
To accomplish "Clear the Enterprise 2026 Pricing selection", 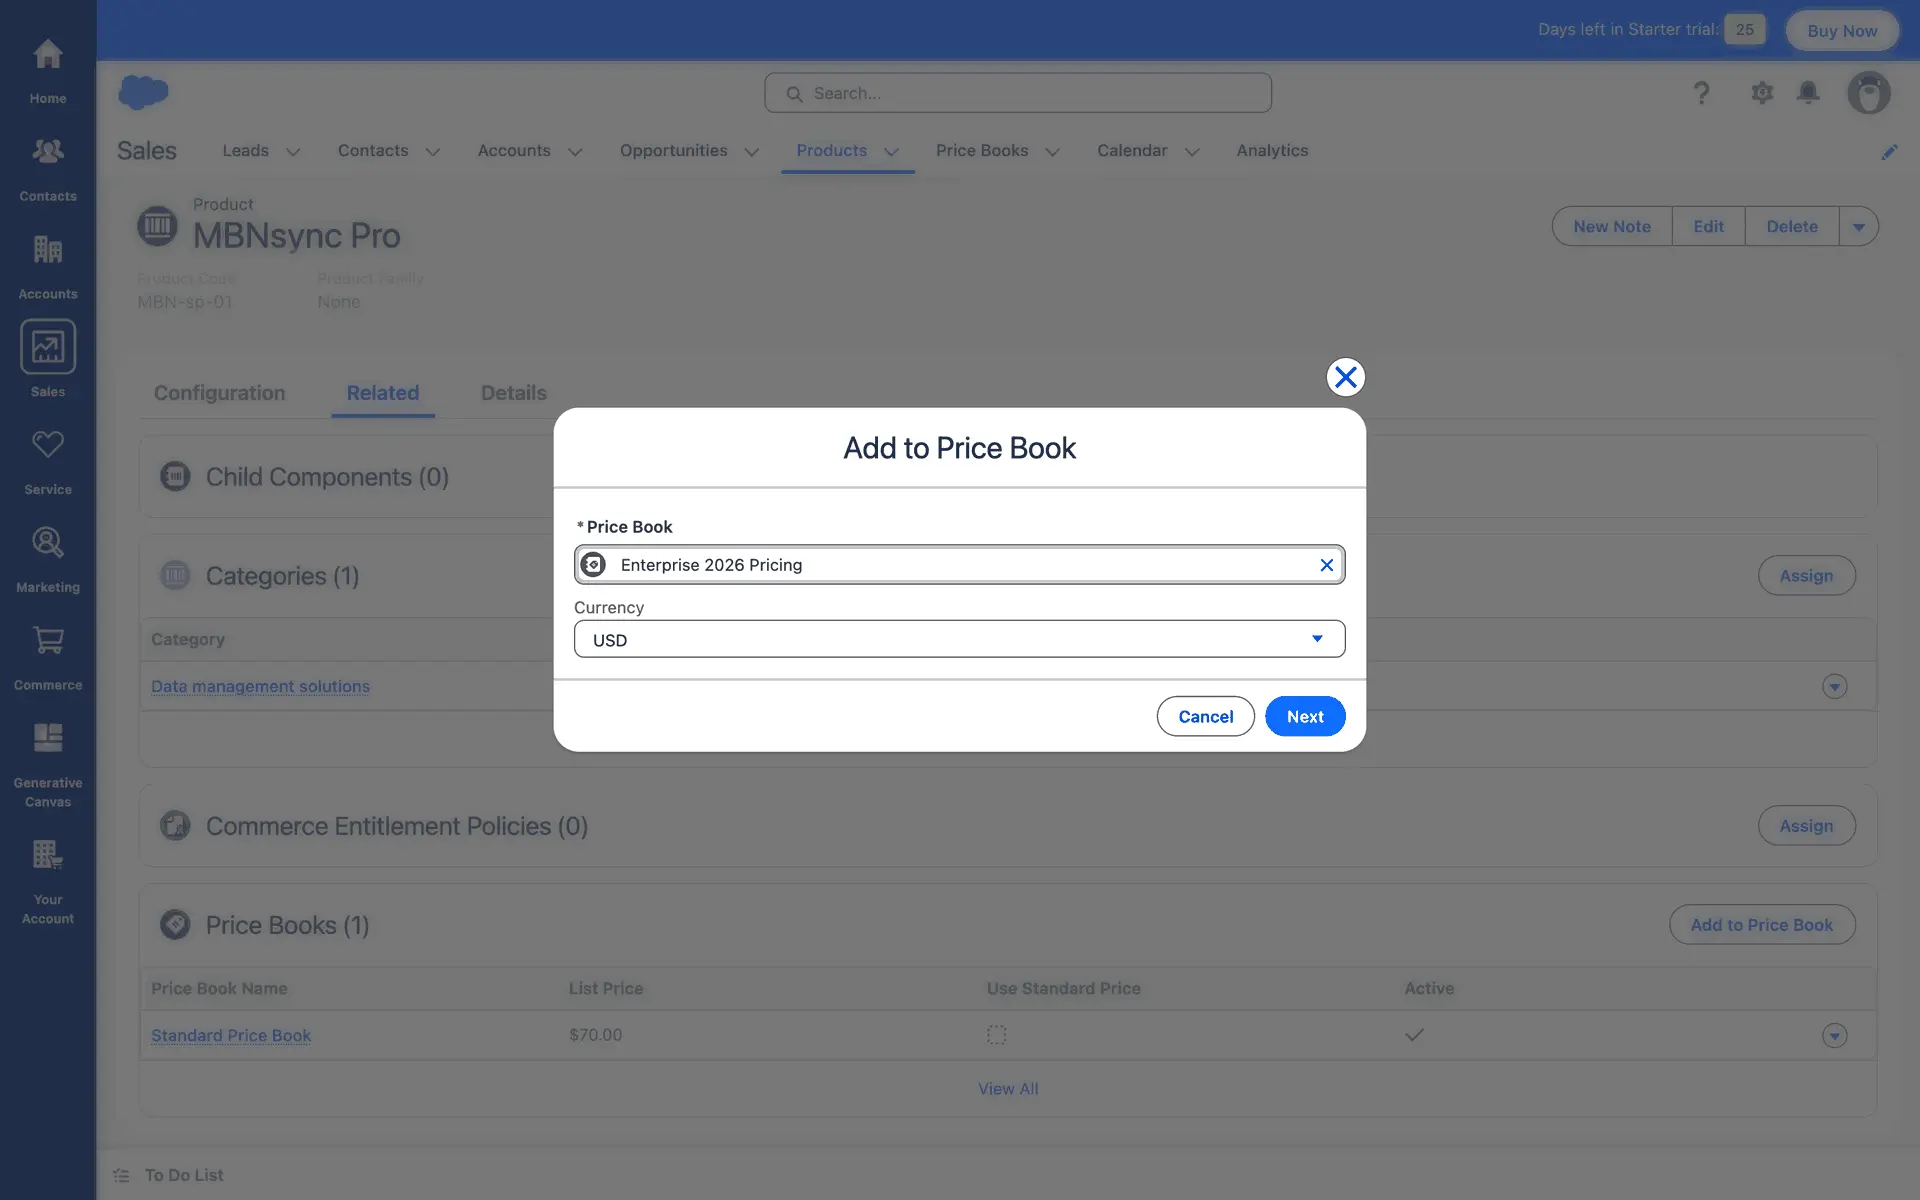I will click(x=1326, y=565).
